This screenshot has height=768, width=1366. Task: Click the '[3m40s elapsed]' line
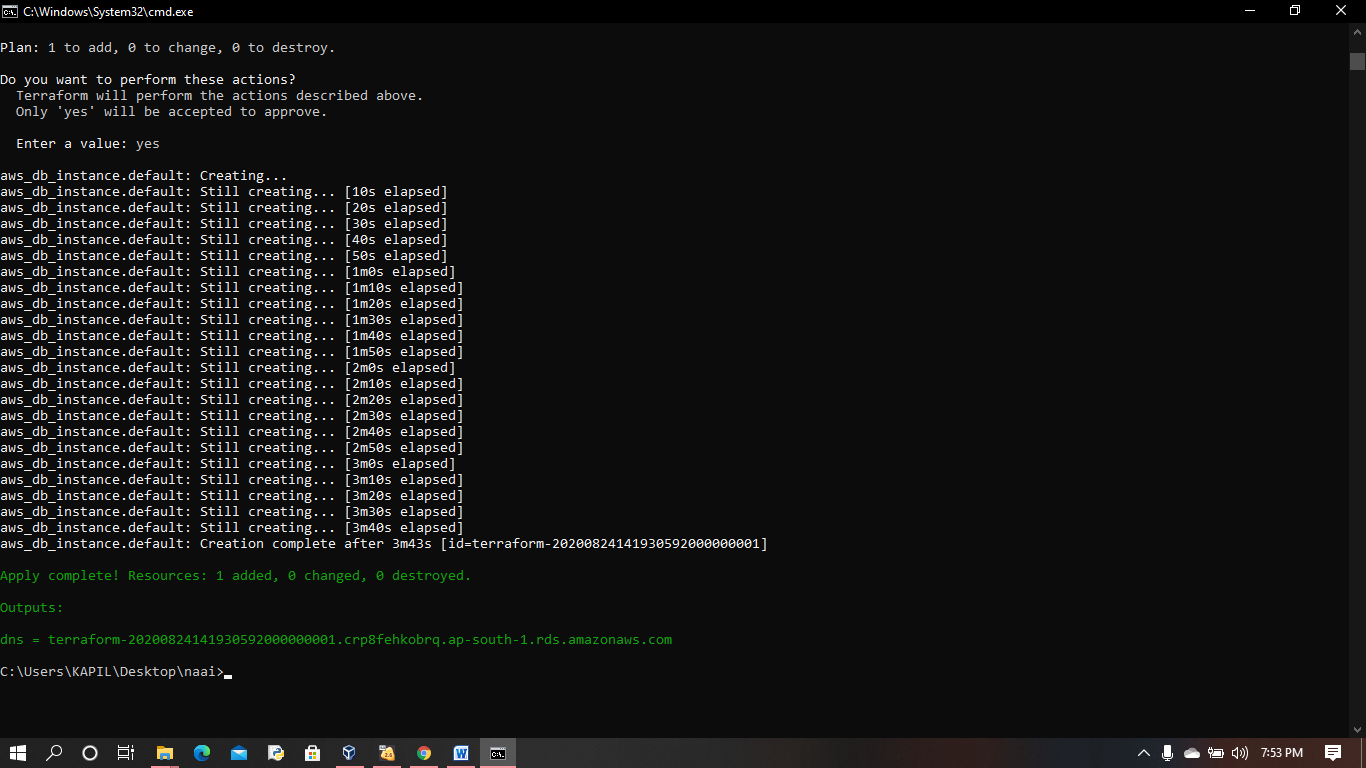coord(232,528)
